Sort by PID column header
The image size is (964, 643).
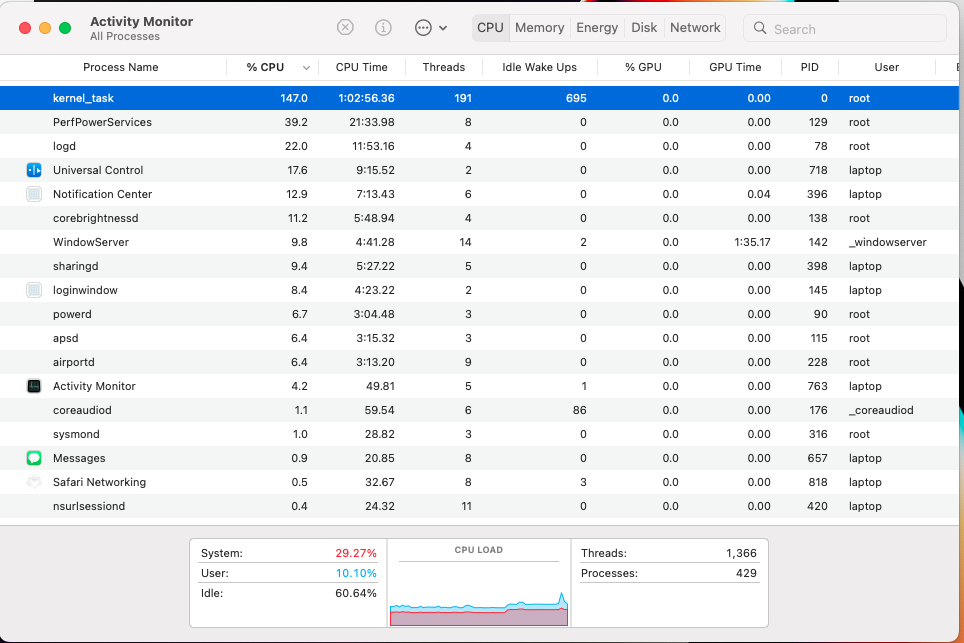[809, 68]
